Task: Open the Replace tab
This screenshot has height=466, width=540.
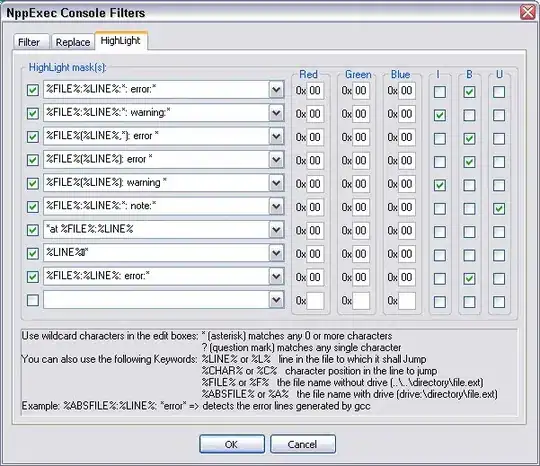Action: tap(73, 42)
